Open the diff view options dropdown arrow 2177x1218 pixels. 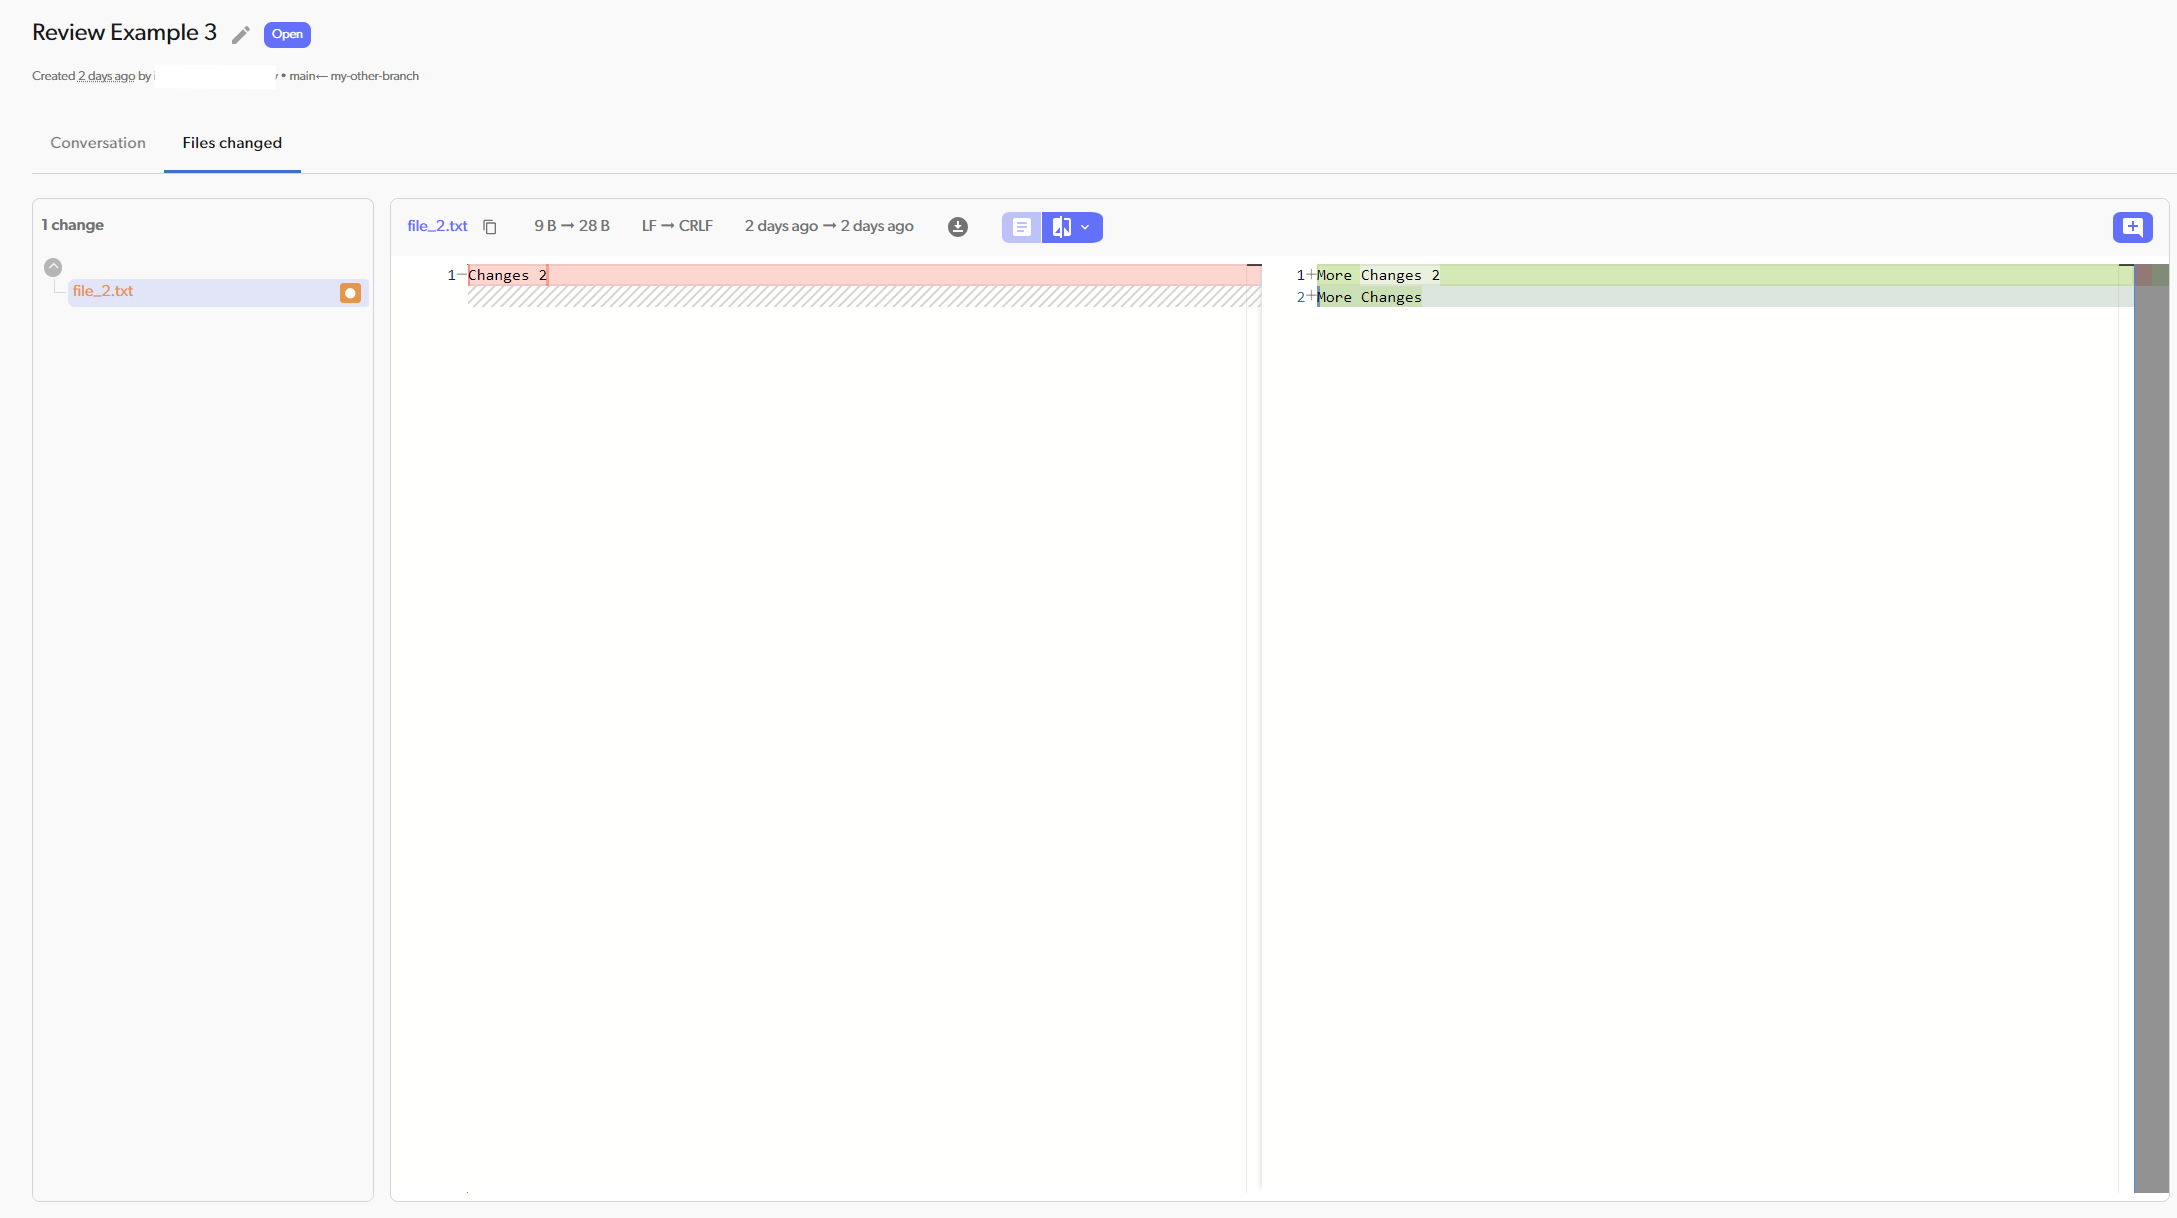pos(1086,227)
